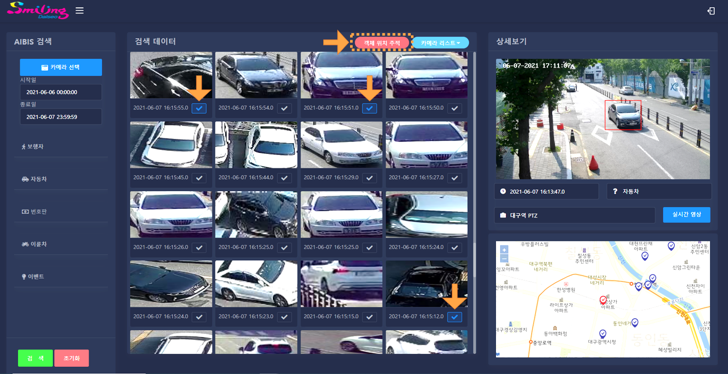Zoom out the map with minus button
The image size is (728, 374).
point(504,258)
